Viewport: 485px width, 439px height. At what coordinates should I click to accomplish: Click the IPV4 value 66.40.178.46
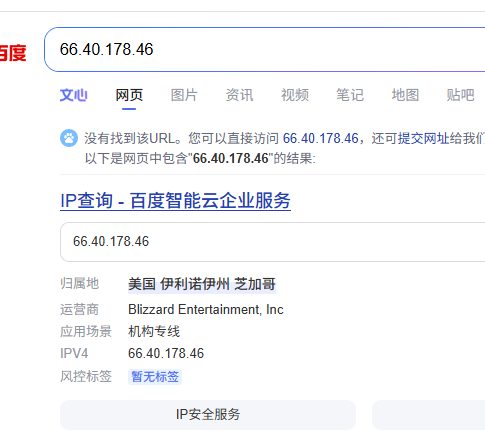click(166, 353)
